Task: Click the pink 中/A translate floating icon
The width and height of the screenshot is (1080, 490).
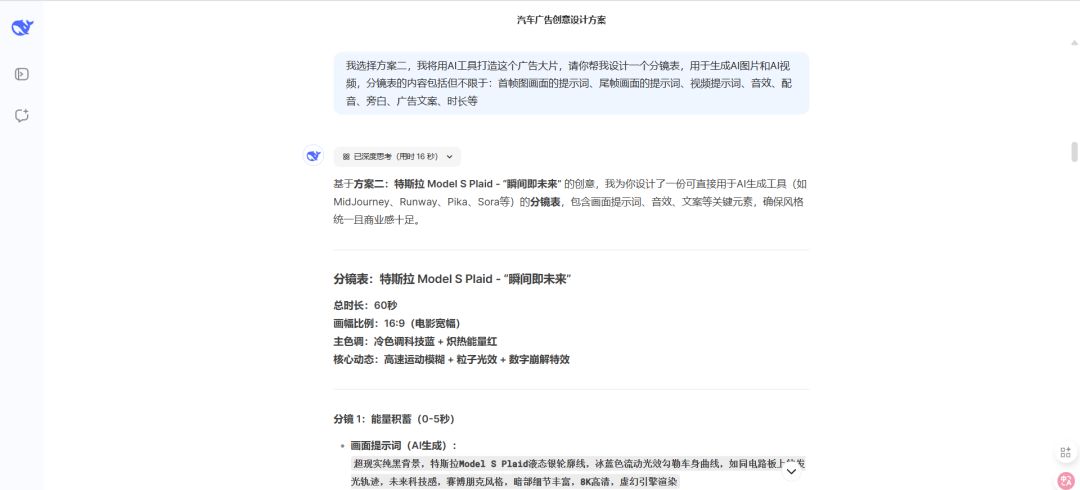Action: pos(1066,480)
